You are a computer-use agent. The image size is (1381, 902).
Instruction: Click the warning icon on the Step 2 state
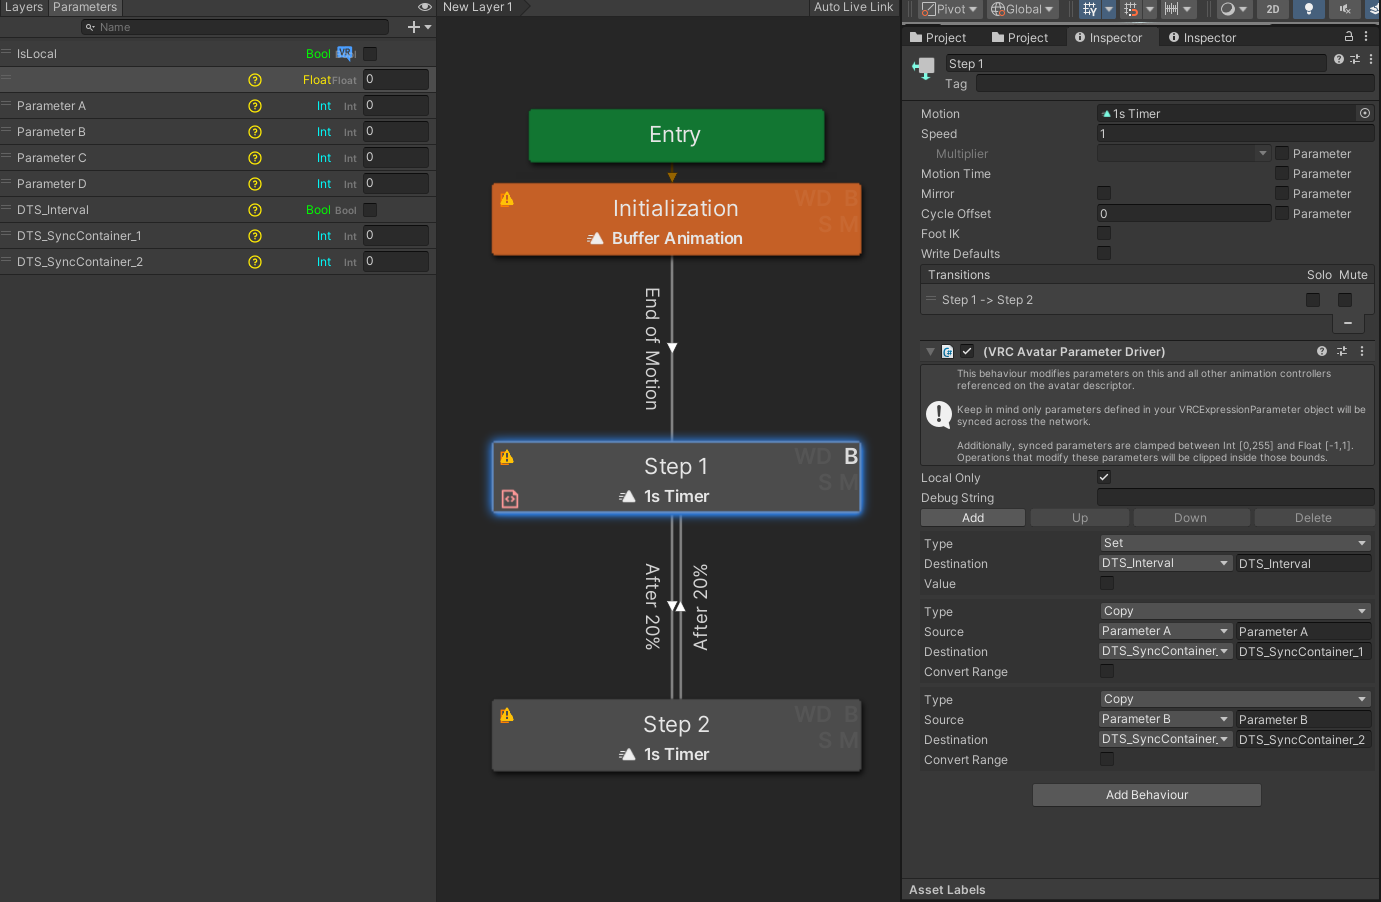pyautogui.click(x=507, y=715)
